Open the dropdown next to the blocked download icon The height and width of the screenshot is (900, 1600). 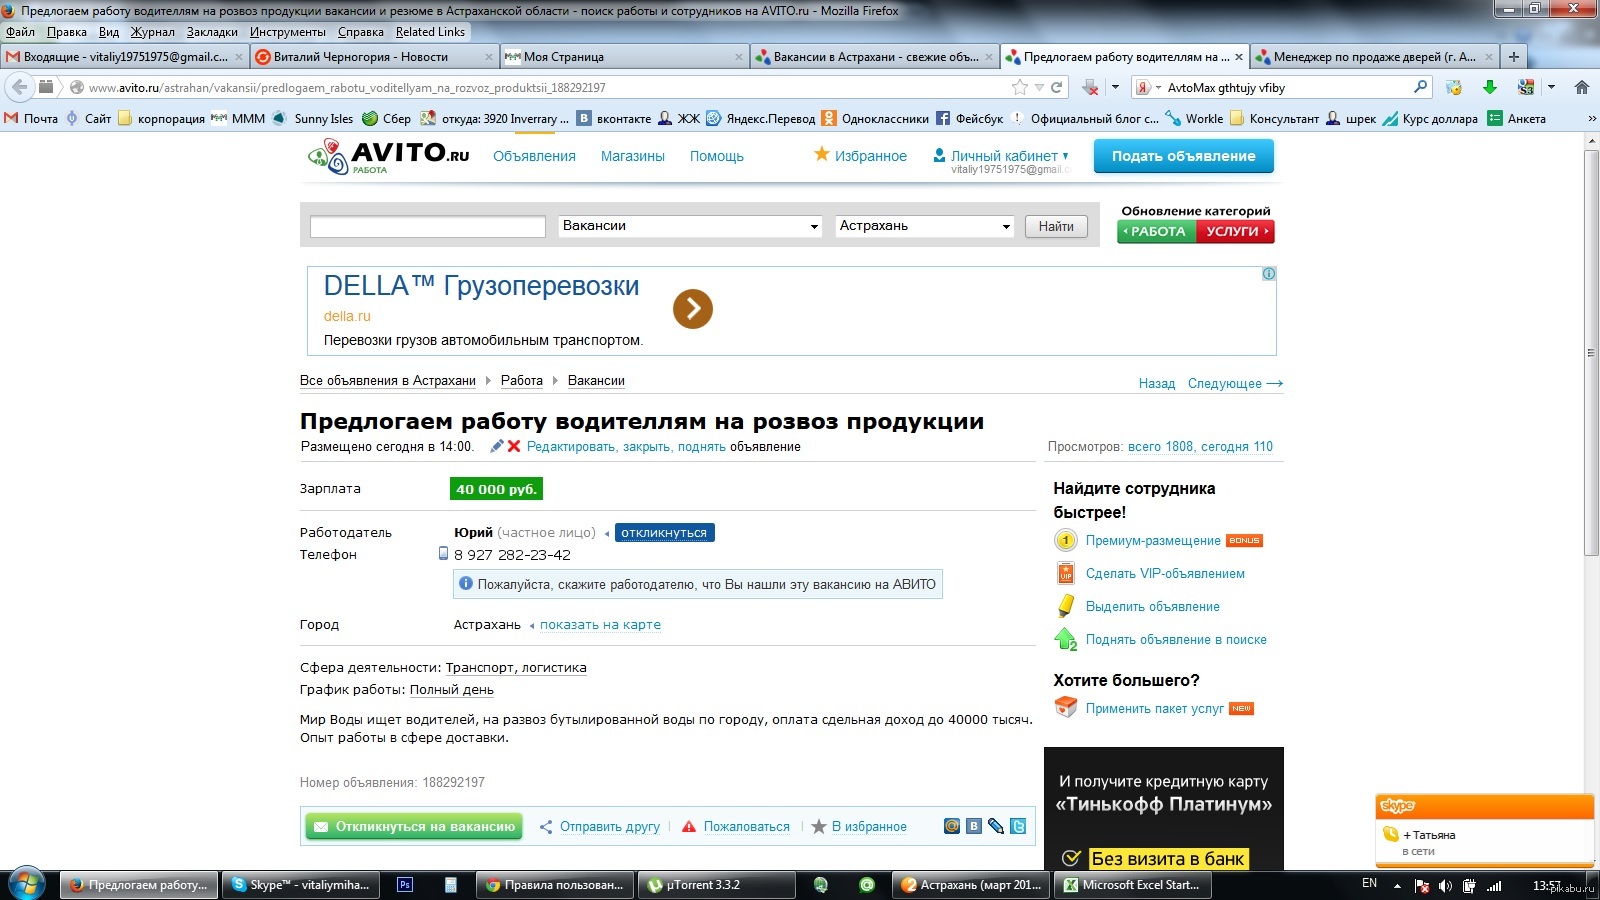coord(1115,87)
